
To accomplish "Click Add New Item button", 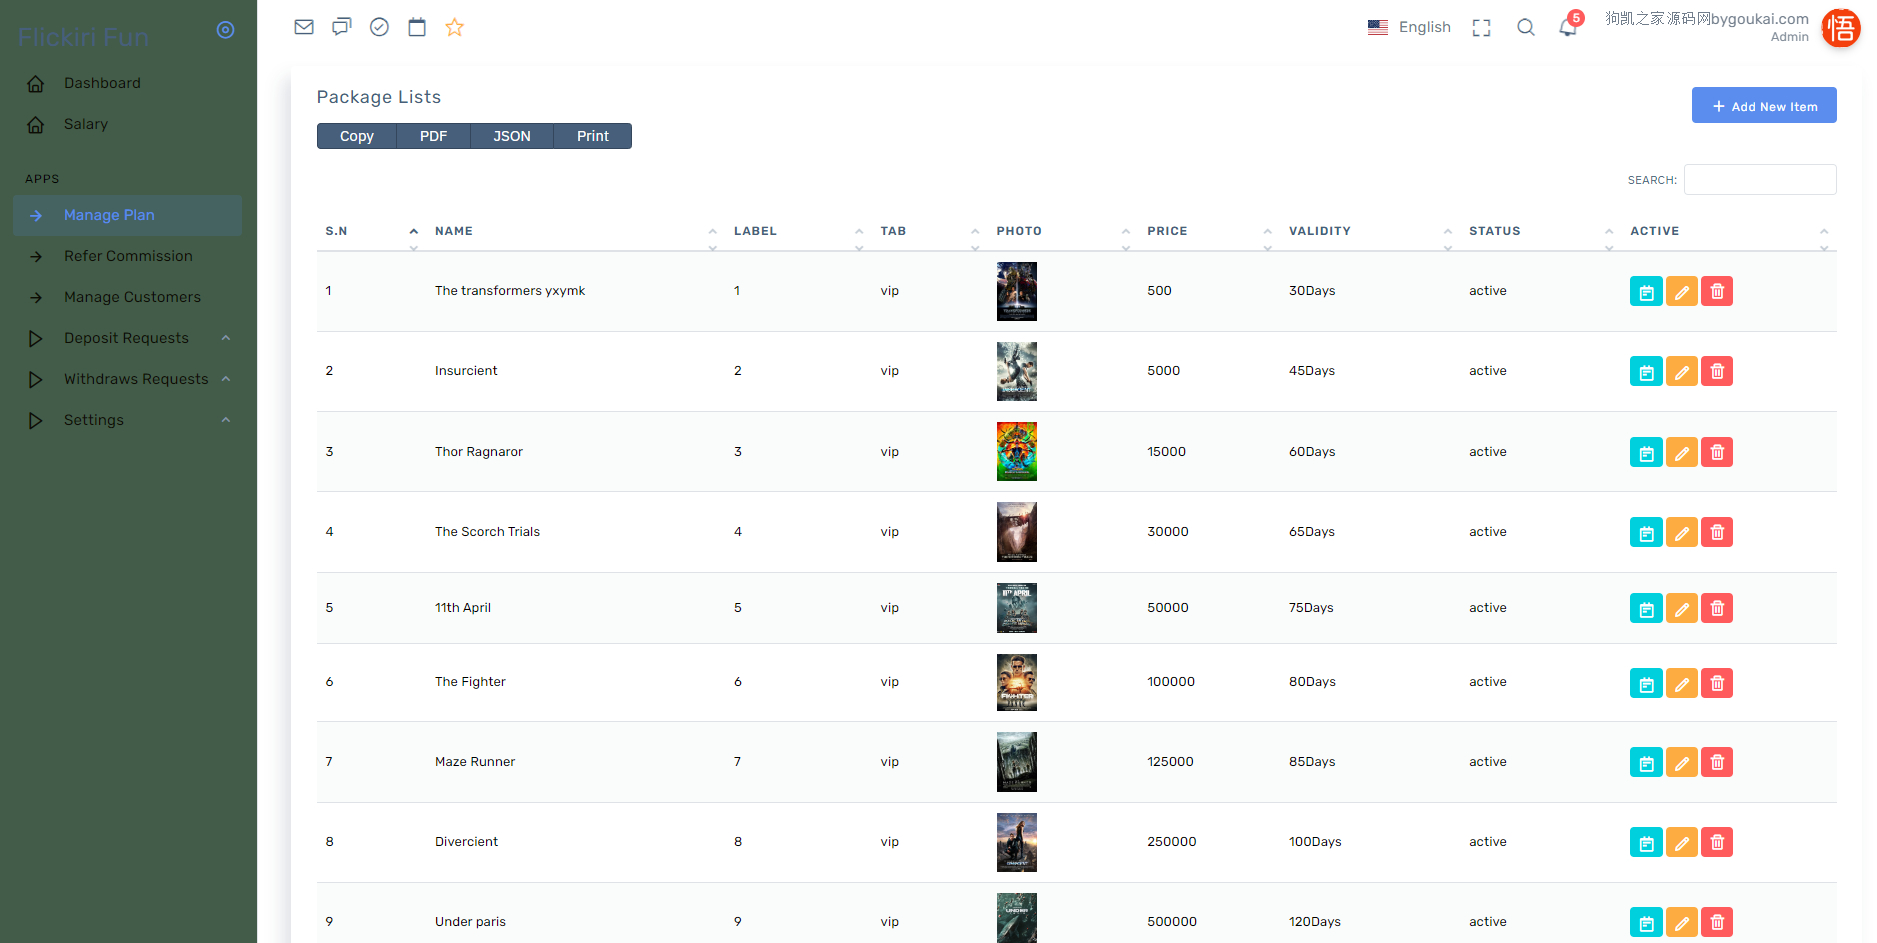I will (x=1763, y=106).
